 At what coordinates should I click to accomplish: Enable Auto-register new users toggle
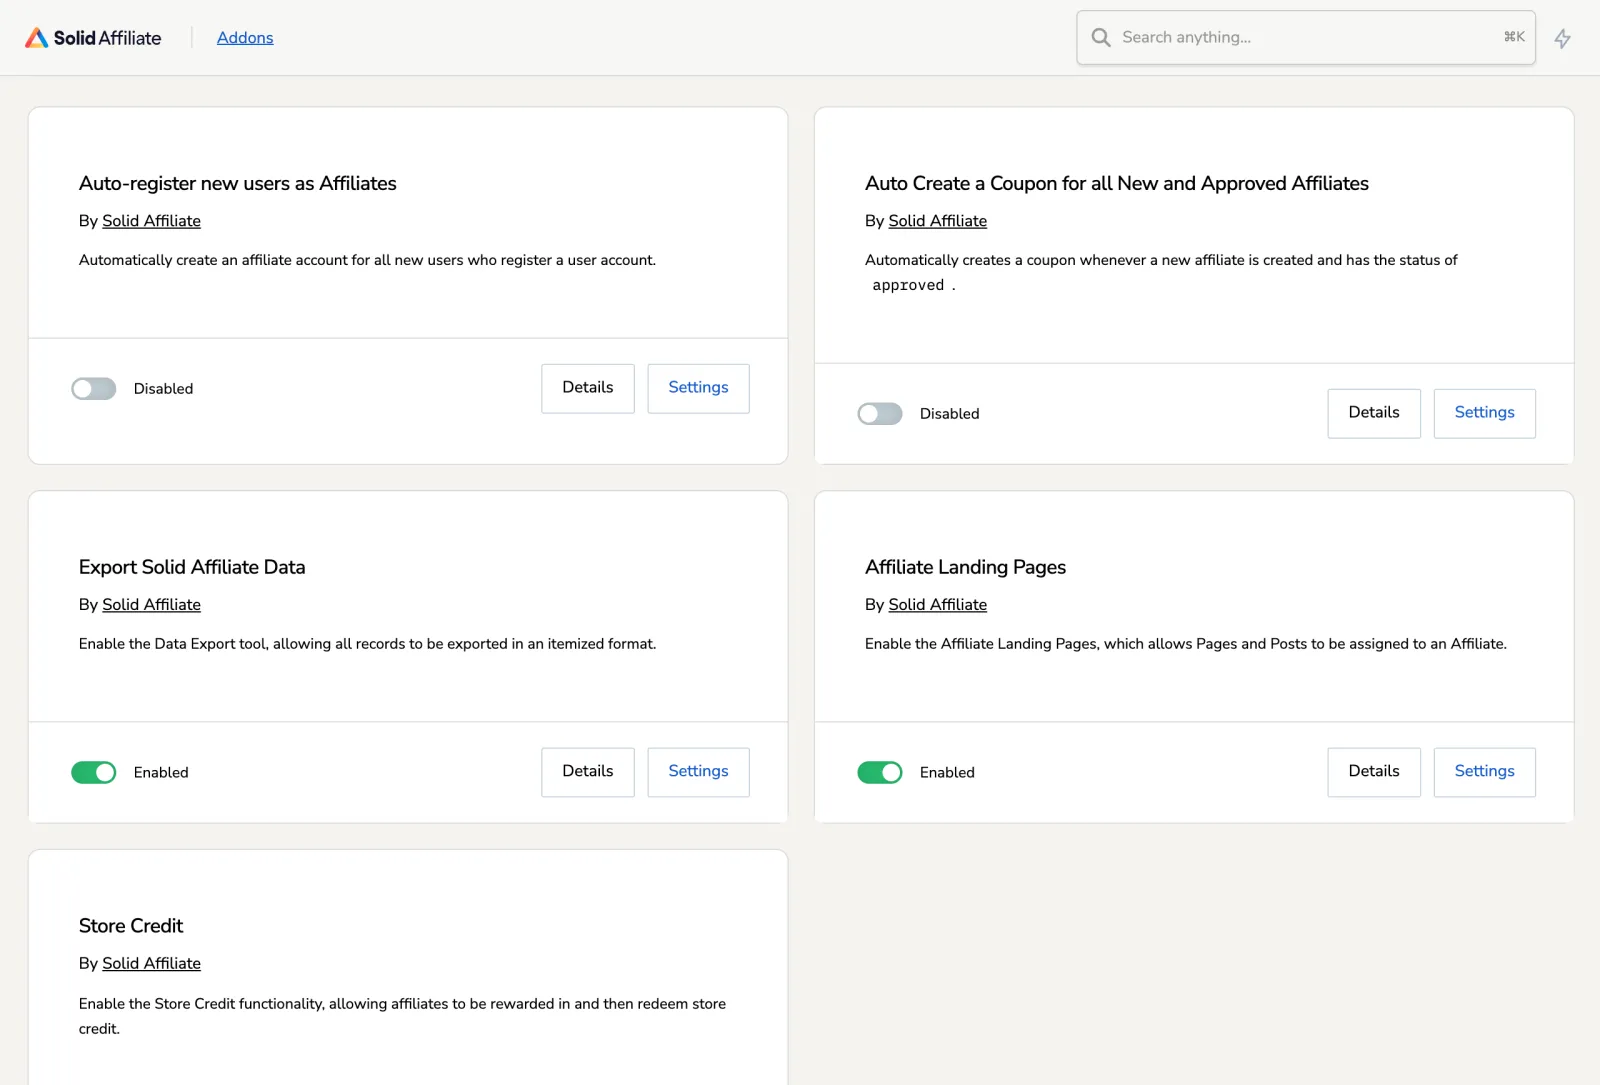pyautogui.click(x=94, y=388)
